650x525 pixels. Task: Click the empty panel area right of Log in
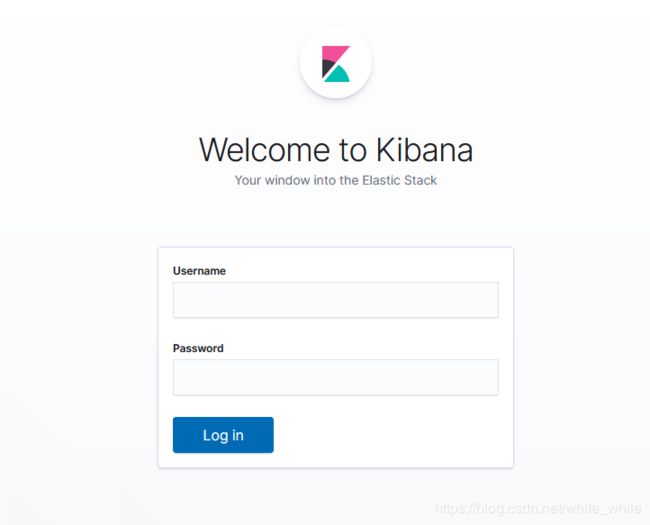coord(390,435)
